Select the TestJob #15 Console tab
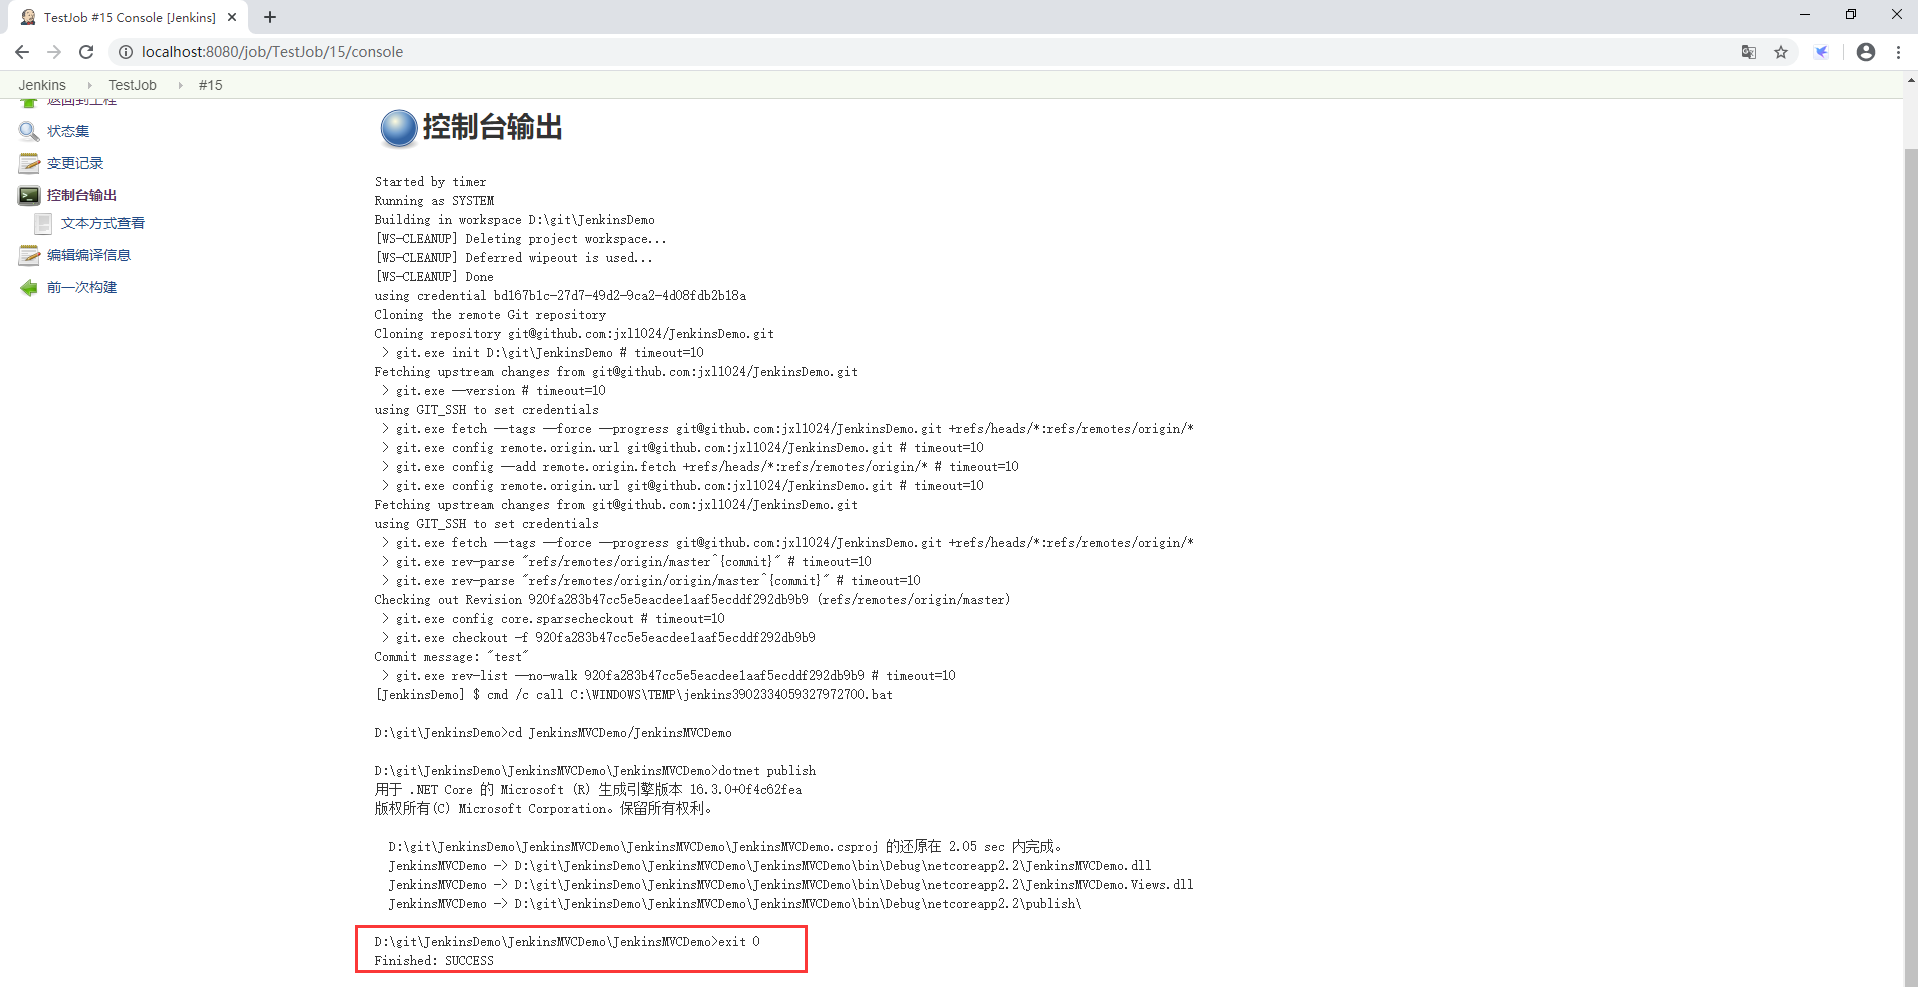 (129, 17)
